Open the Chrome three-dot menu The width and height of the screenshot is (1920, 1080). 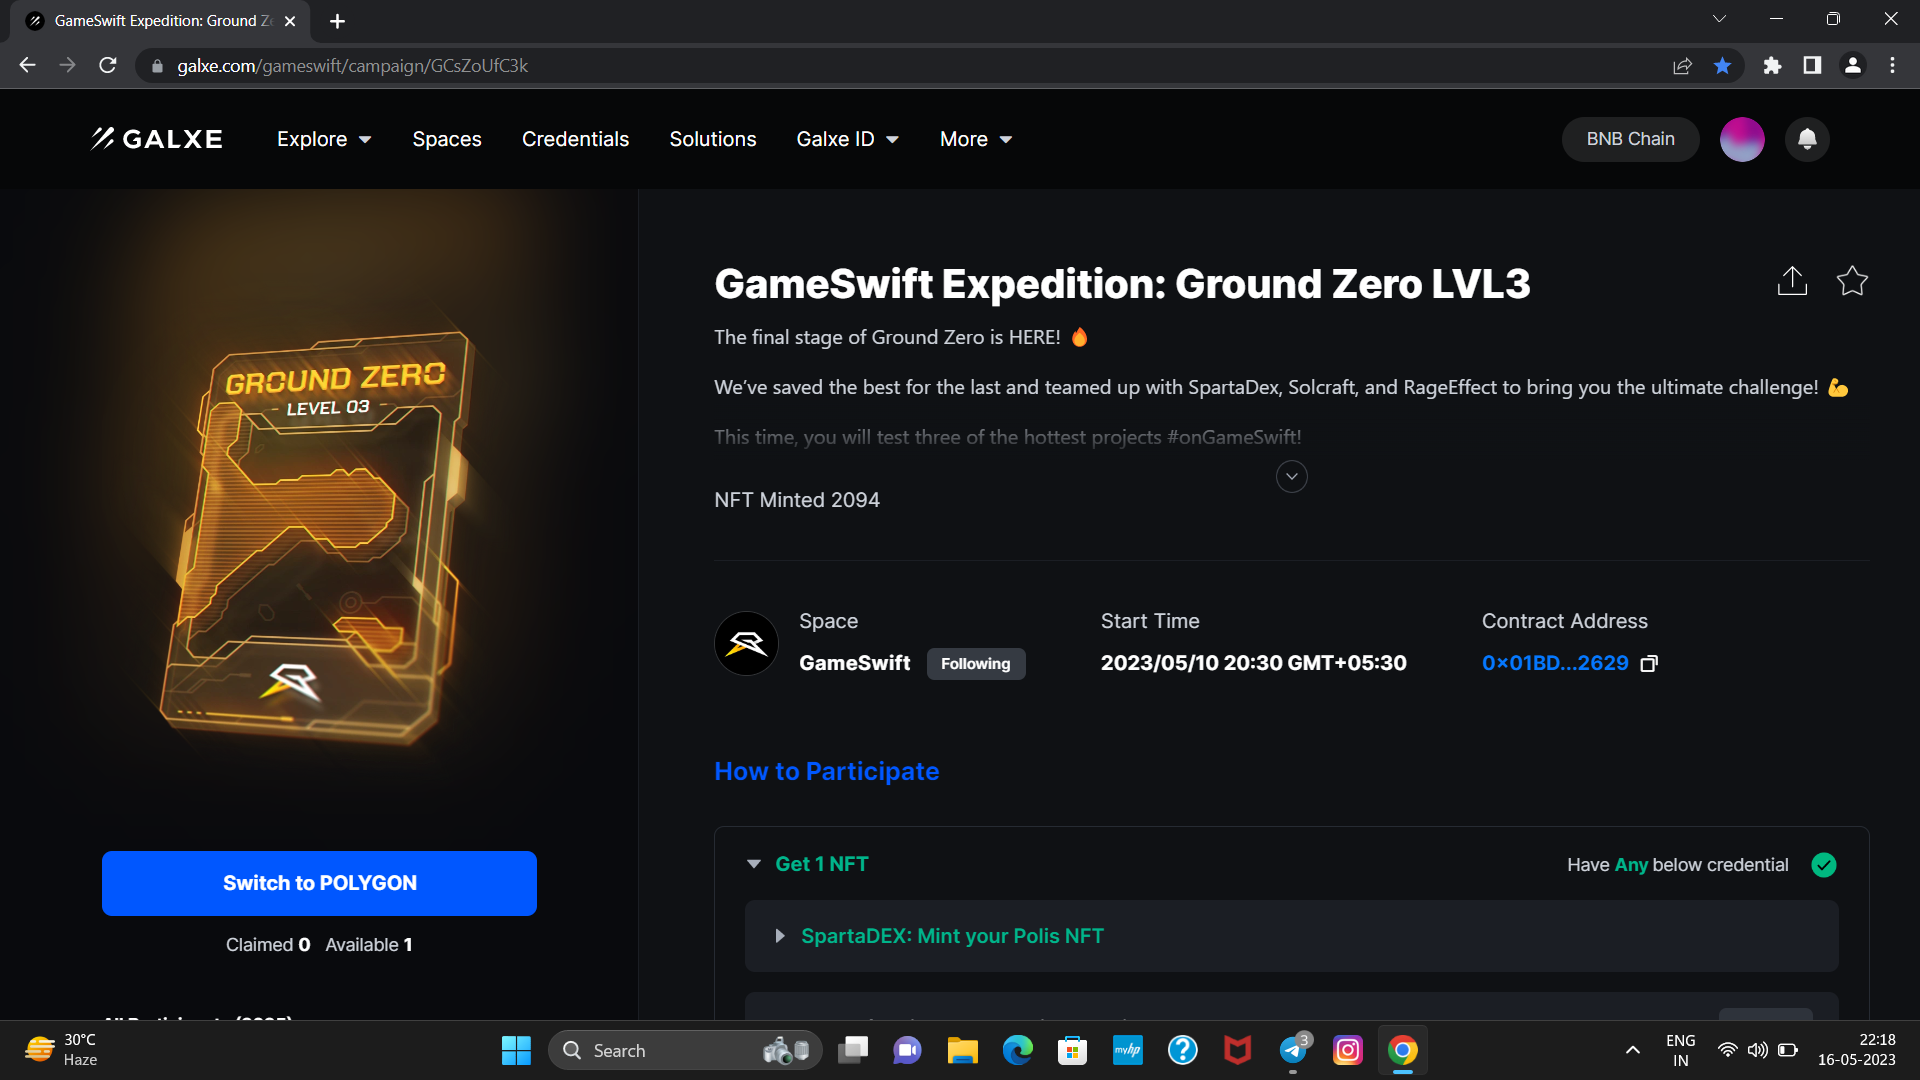click(1892, 66)
